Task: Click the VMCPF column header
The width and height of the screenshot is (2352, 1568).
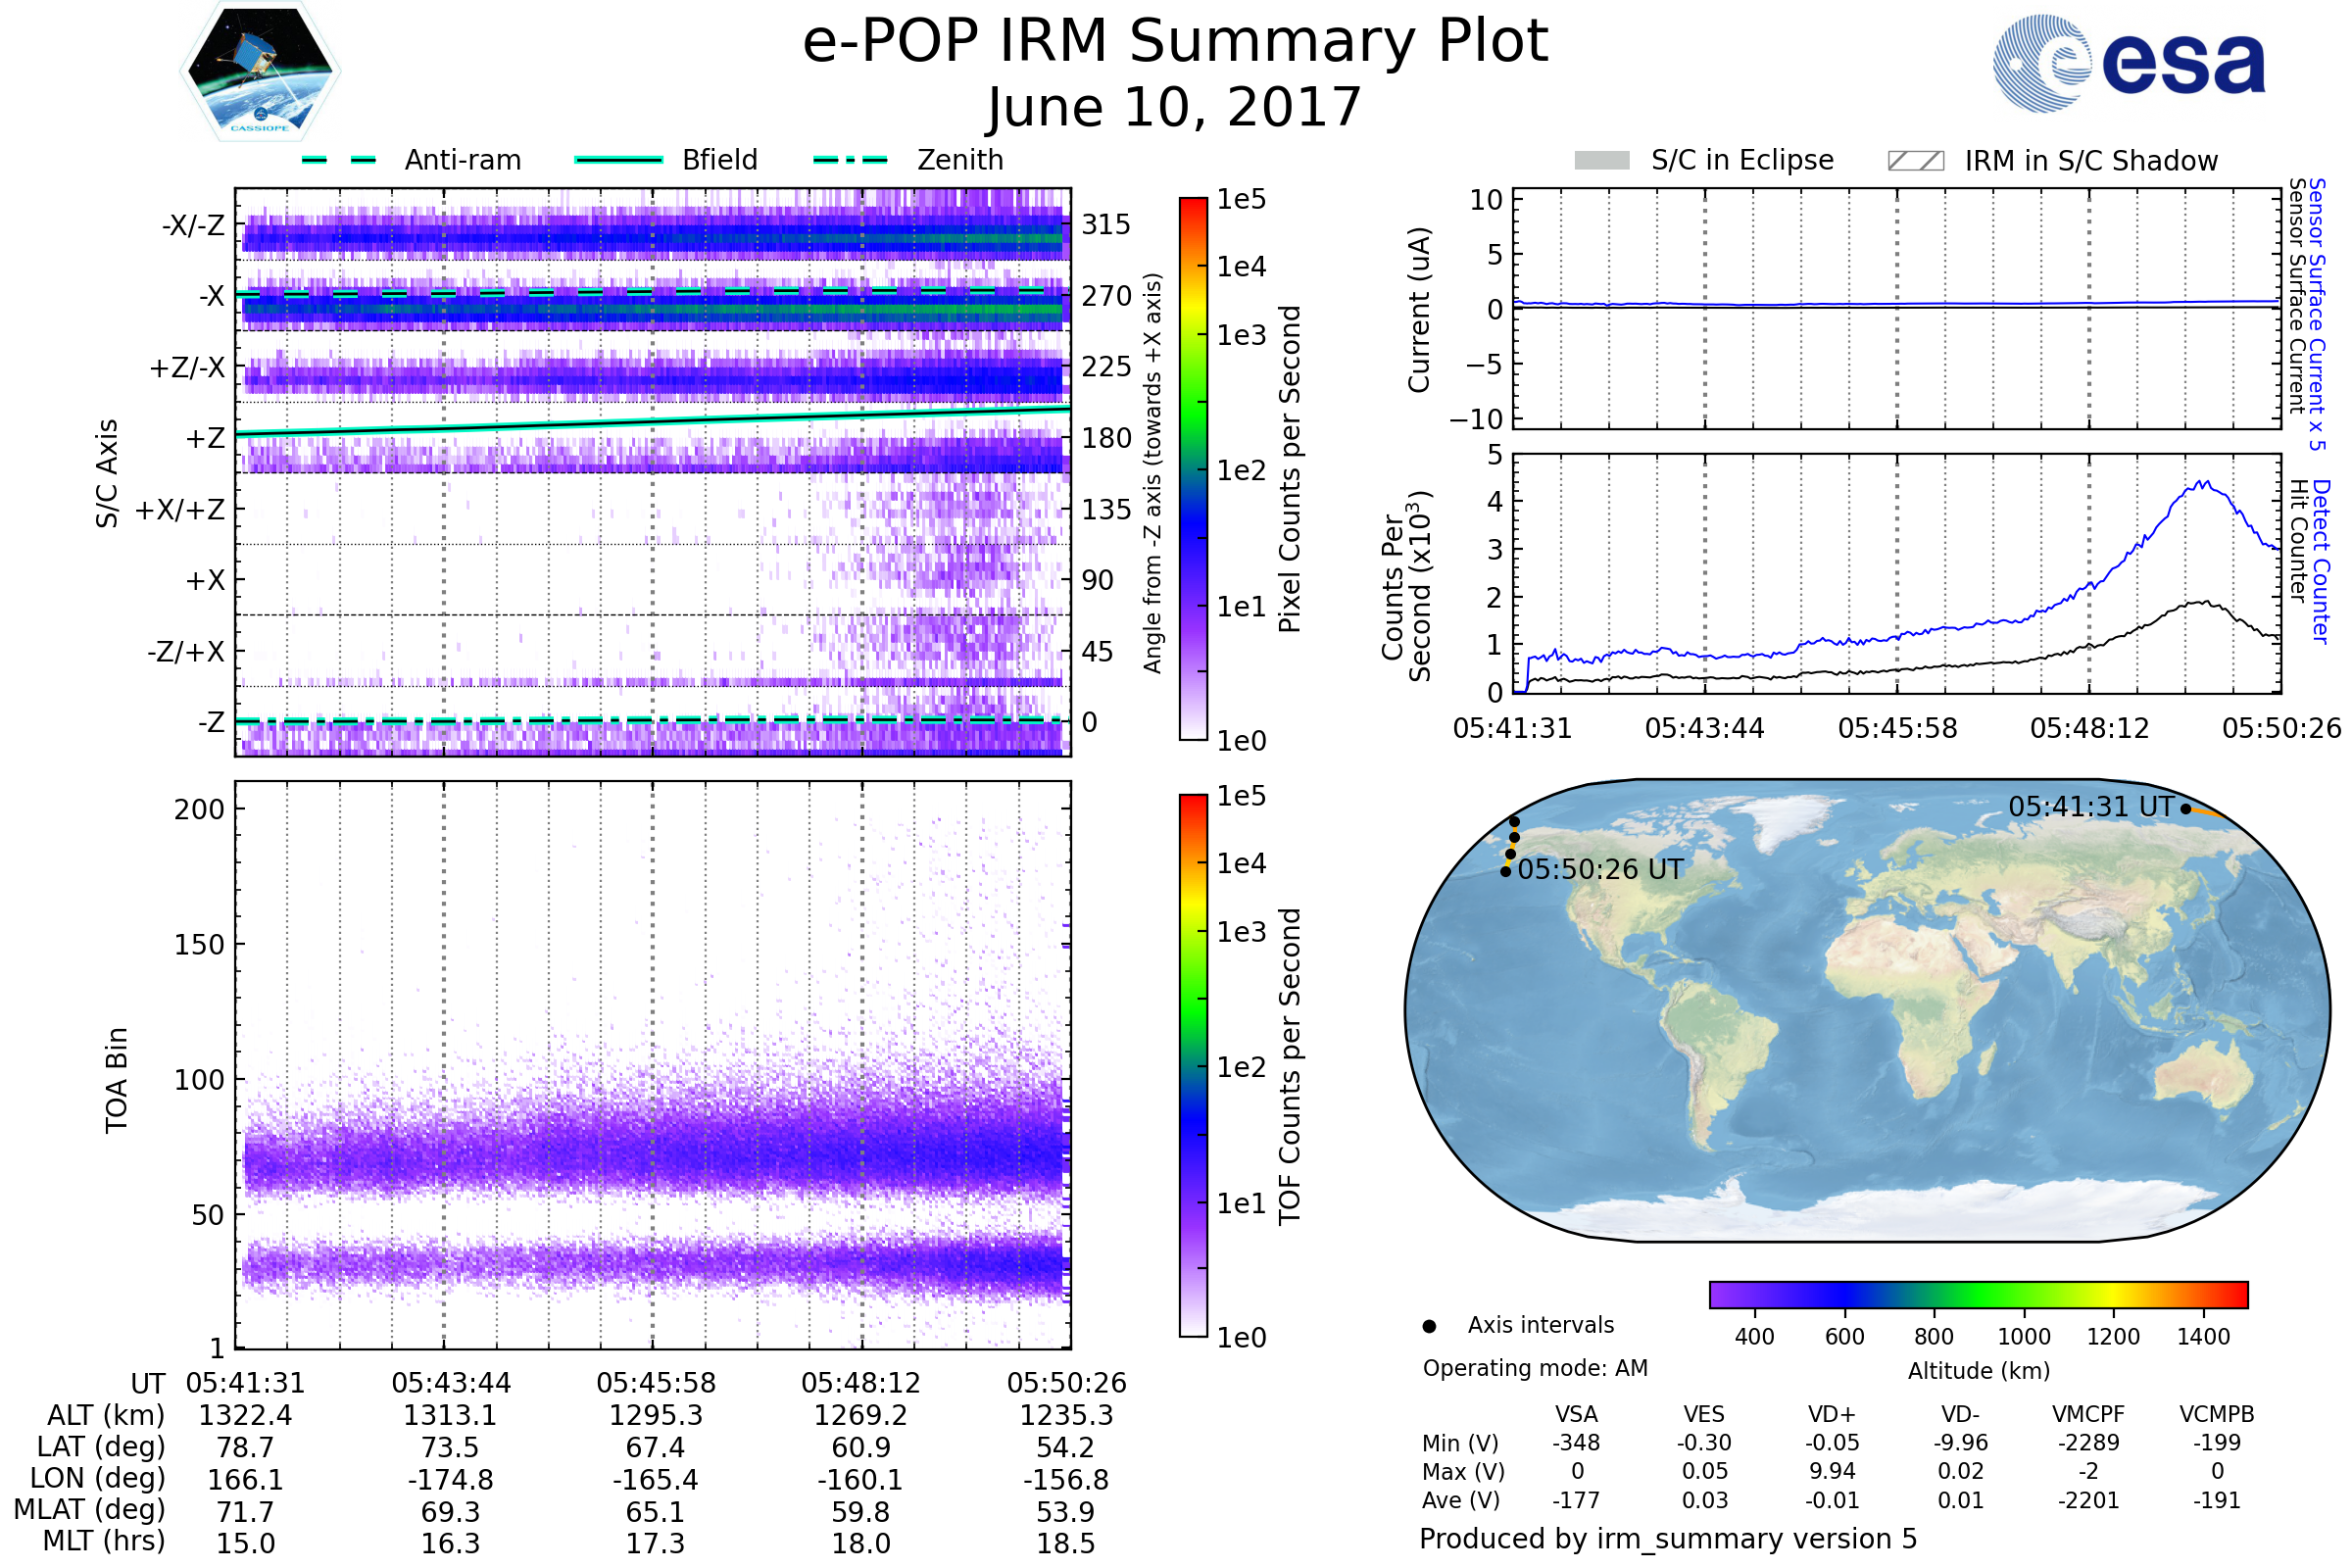Action: click(2088, 1415)
